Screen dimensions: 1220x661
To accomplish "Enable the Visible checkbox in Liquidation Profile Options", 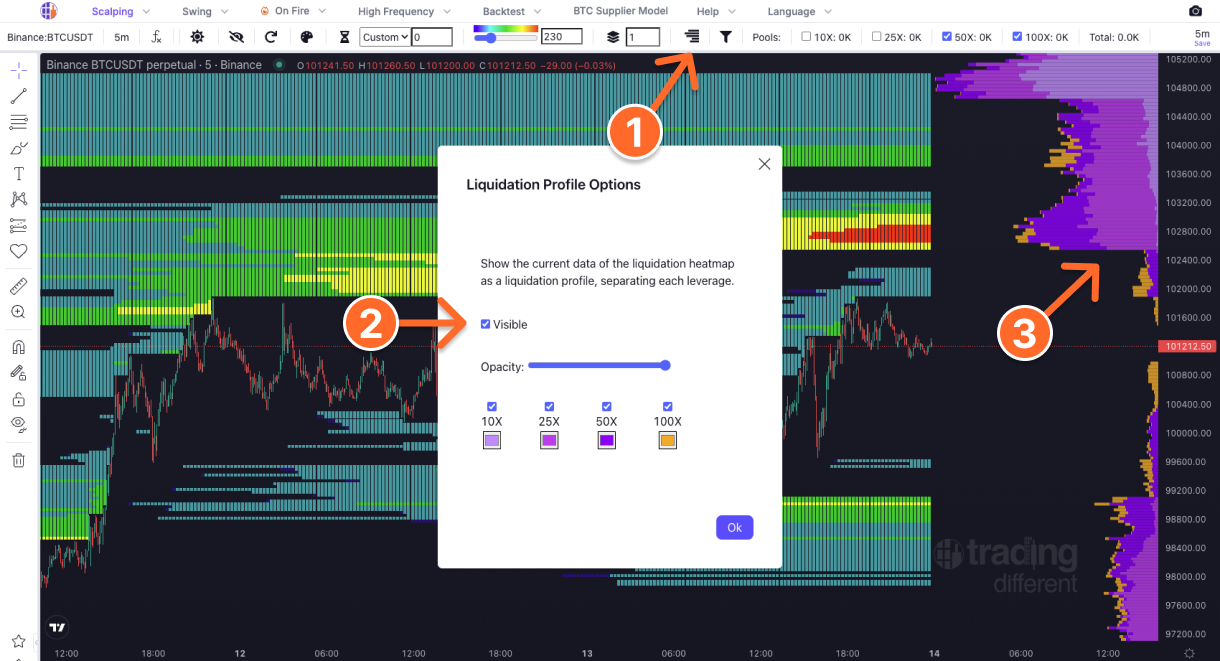I will click(x=486, y=324).
